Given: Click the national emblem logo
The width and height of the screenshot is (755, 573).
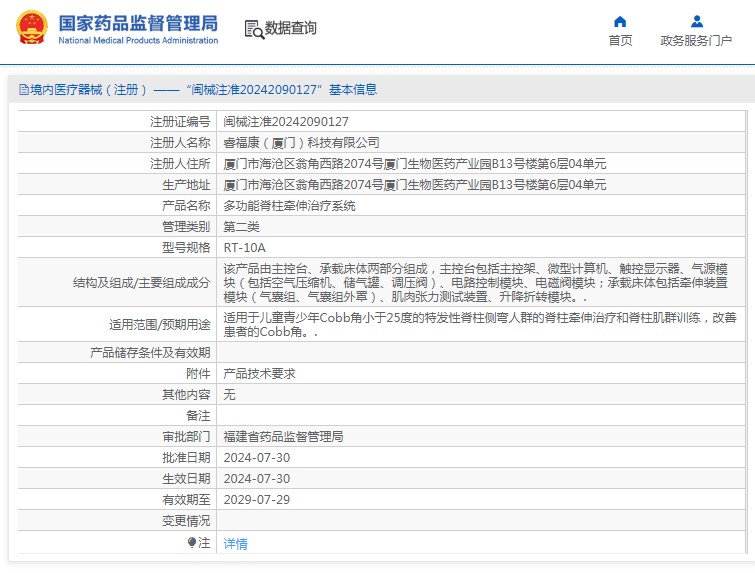Looking at the screenshot, I should click(32, 28).
